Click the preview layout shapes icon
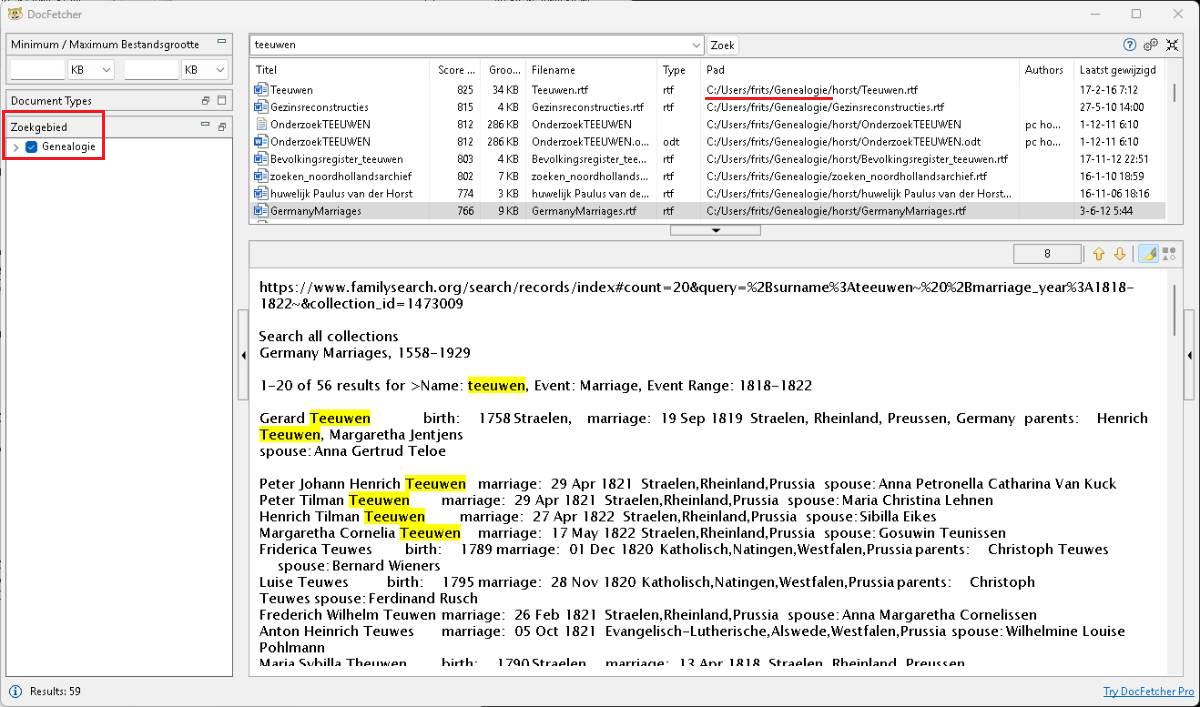 [x=1168, y=254]
